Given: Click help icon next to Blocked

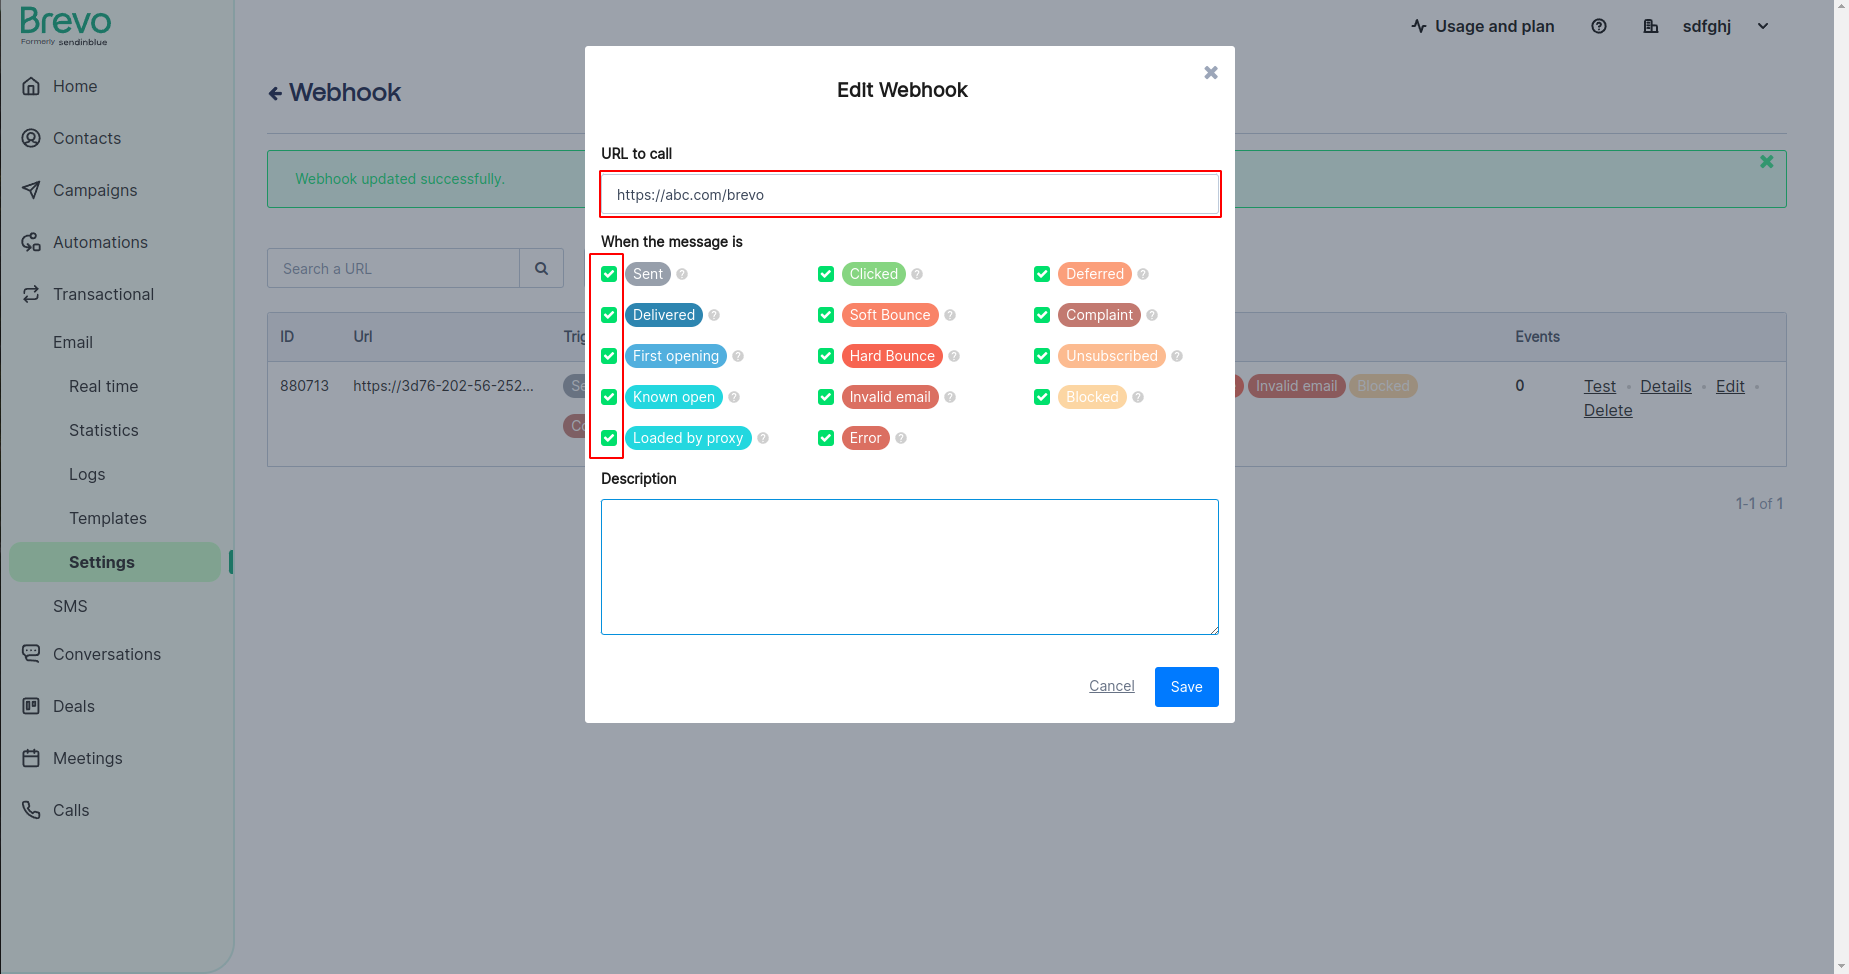Looking at the screenshot, I should (1138, 397).
